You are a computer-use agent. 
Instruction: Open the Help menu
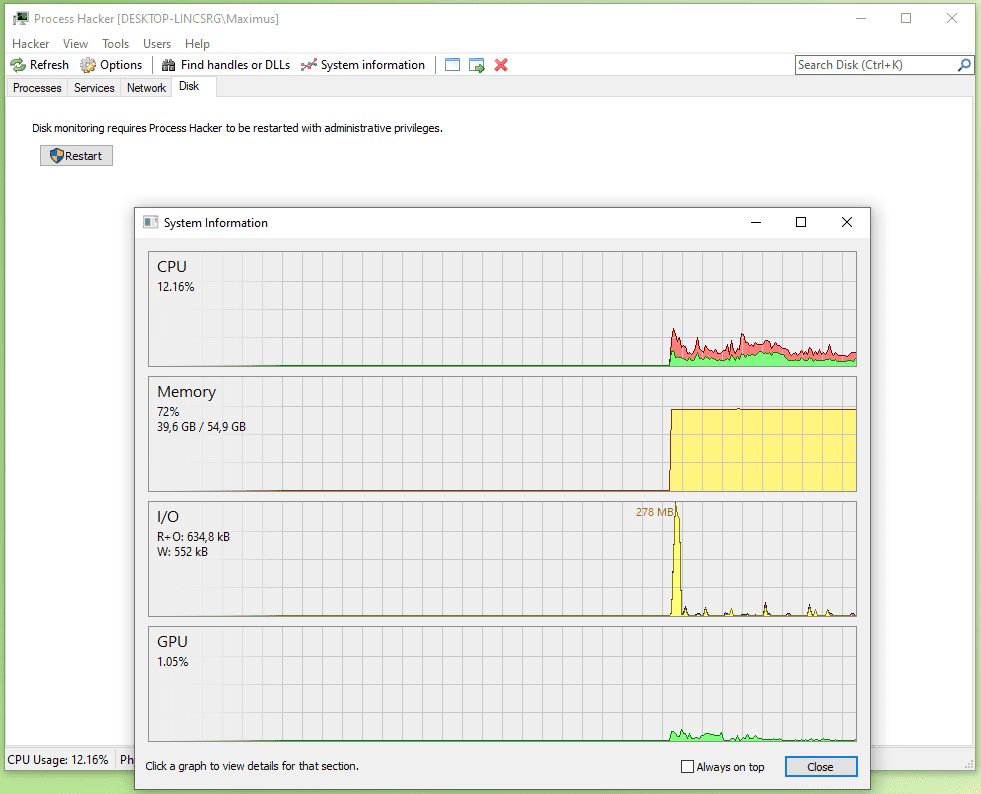click(197, 44)
